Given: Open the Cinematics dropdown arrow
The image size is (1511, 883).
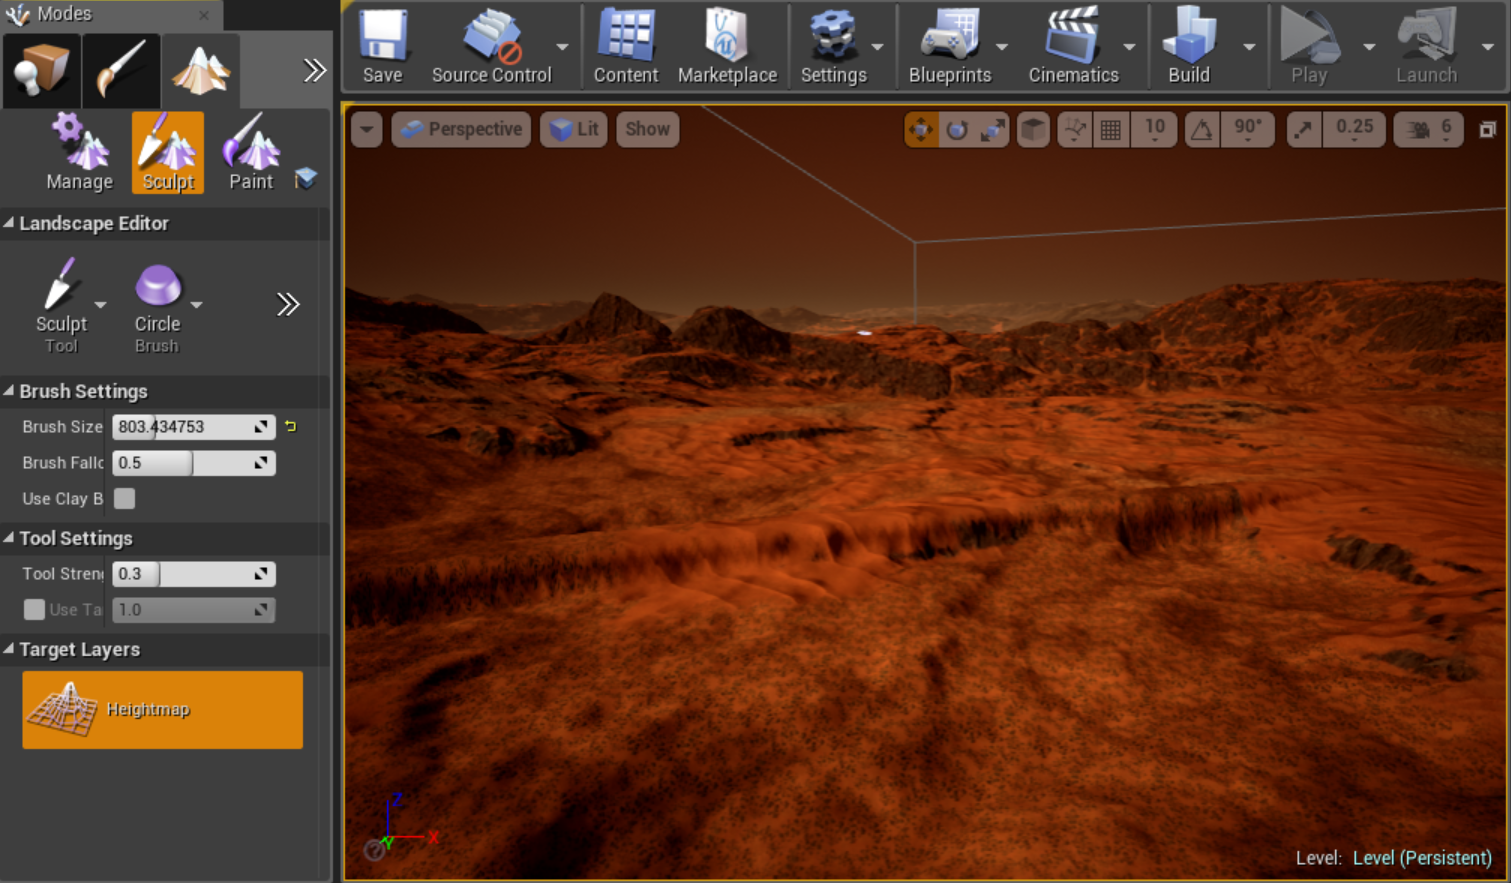Looking at the screenshot, I should click(1130, 47).
